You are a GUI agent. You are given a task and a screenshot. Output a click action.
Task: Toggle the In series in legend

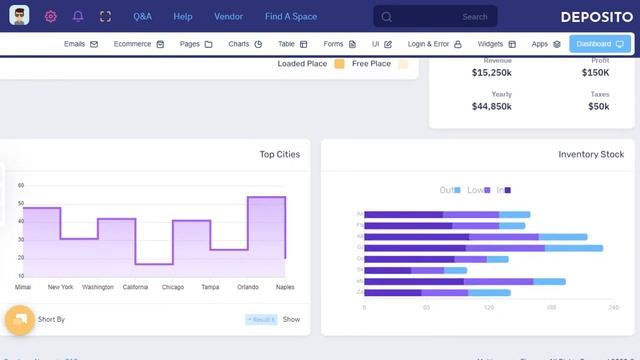pyautogui.click(x=503, y=190)
